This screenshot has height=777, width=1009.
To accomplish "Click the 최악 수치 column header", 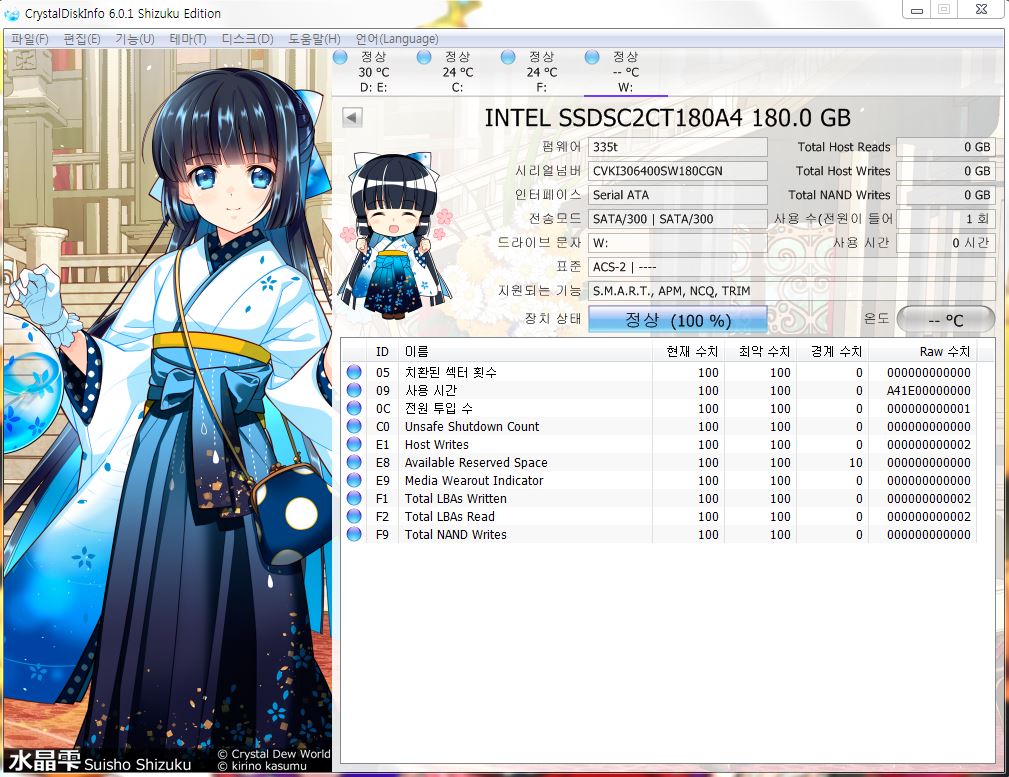I will pos(761,351).
